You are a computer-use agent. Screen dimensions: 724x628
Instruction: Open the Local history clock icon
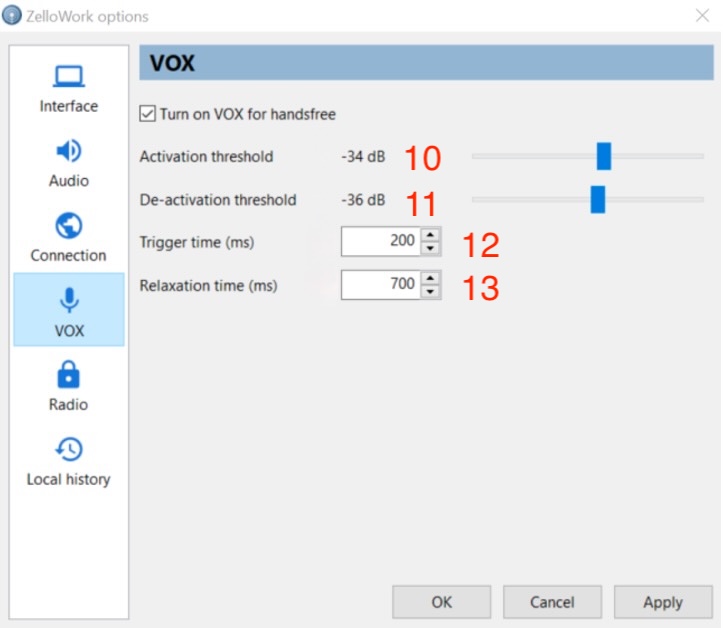[x=69, y=449]
